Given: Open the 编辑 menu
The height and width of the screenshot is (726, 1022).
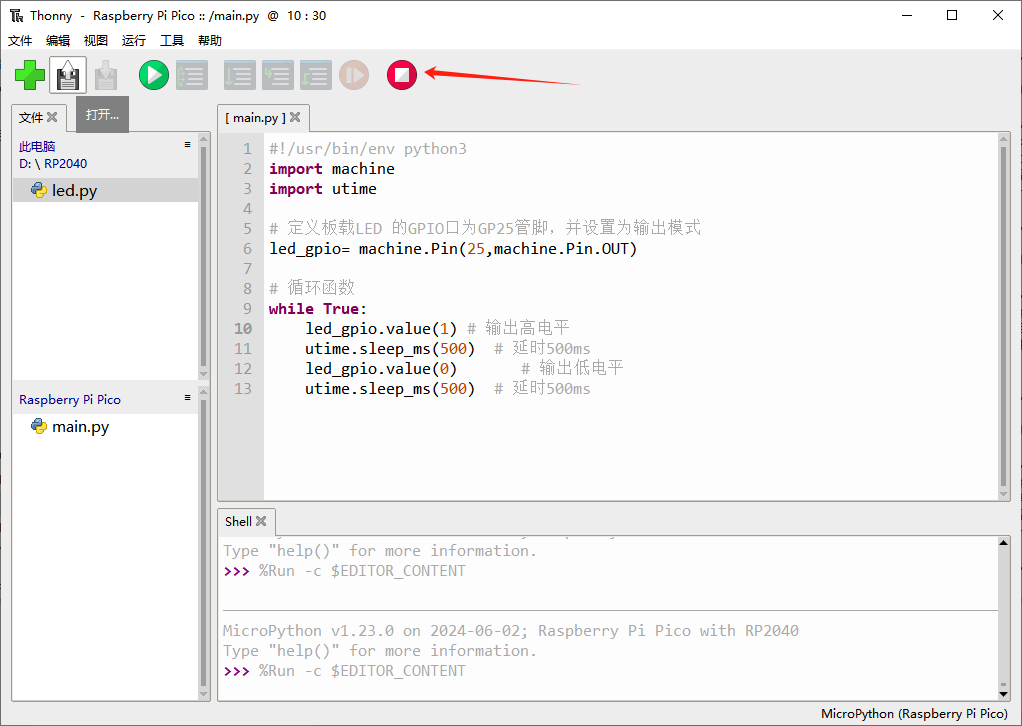Looking at the screenshot, I should [58, 40].
